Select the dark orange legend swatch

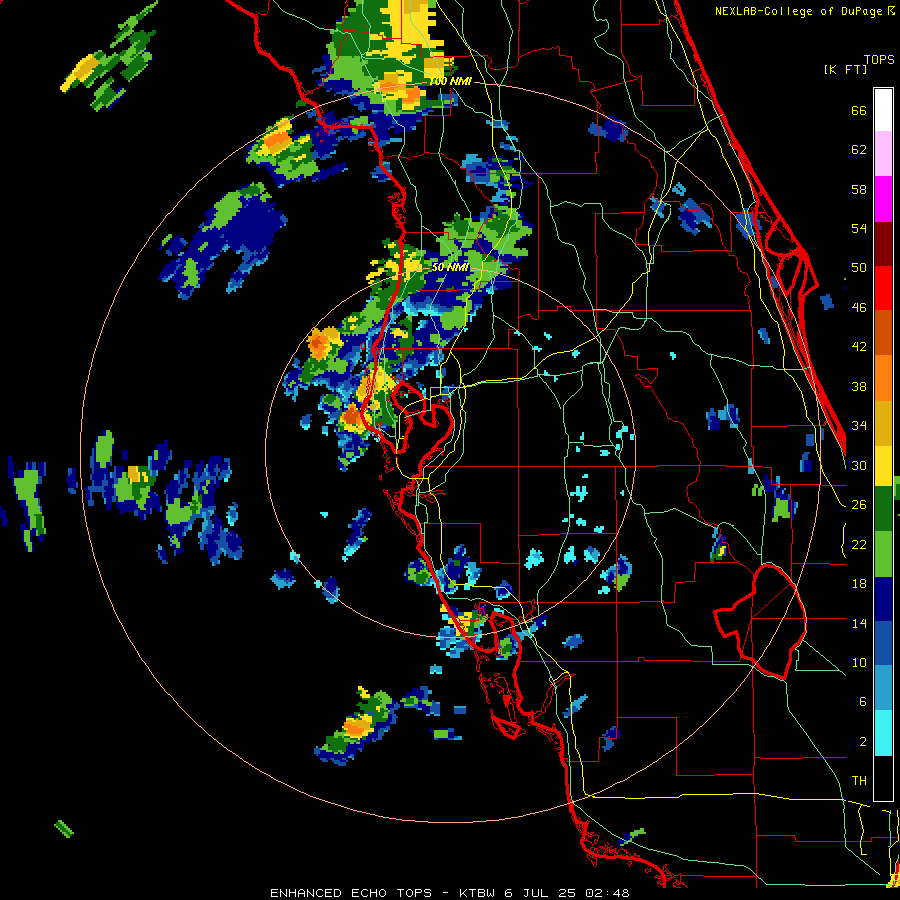click(x=883, y=333)
